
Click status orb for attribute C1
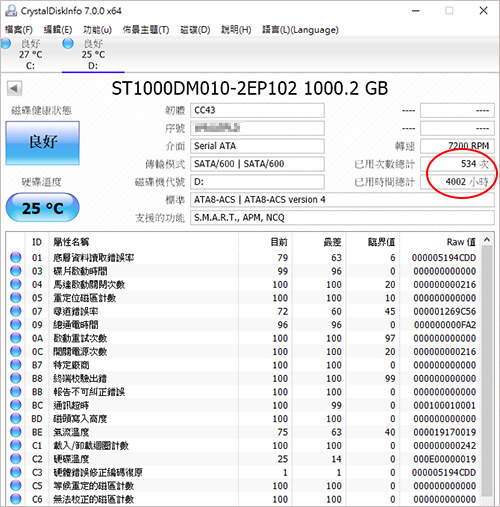tap(15, 445)
